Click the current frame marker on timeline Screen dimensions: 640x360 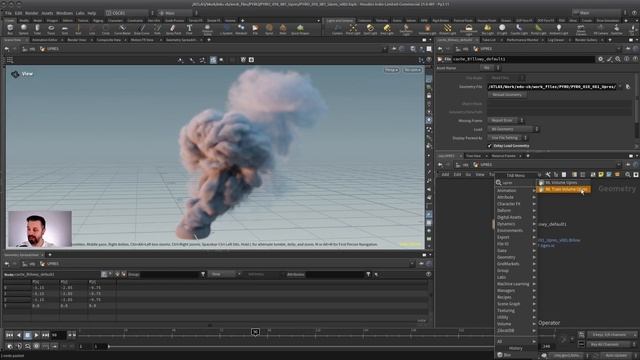[x=256, y=332]
